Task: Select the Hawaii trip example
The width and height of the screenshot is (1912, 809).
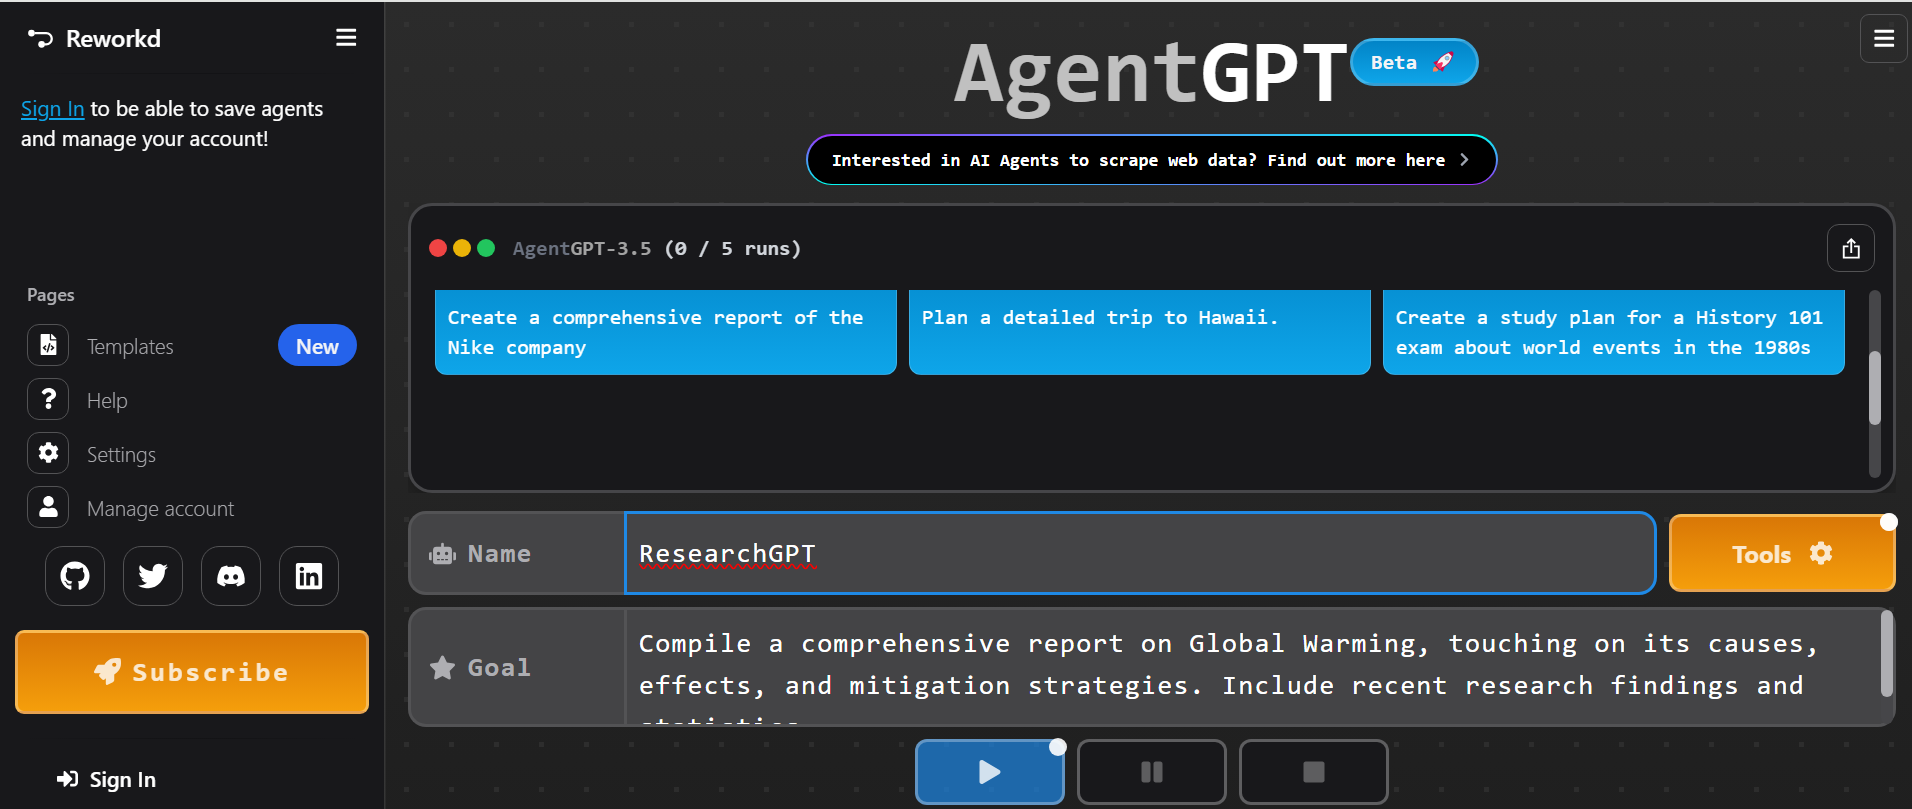Action: pyautogui.click(x=1140, y=332)
